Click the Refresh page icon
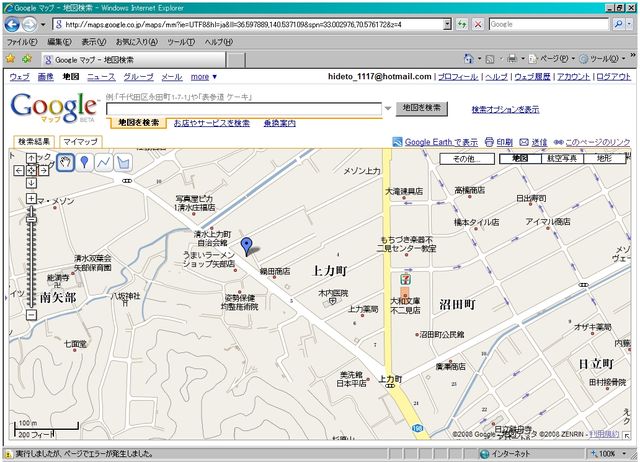 462,24
